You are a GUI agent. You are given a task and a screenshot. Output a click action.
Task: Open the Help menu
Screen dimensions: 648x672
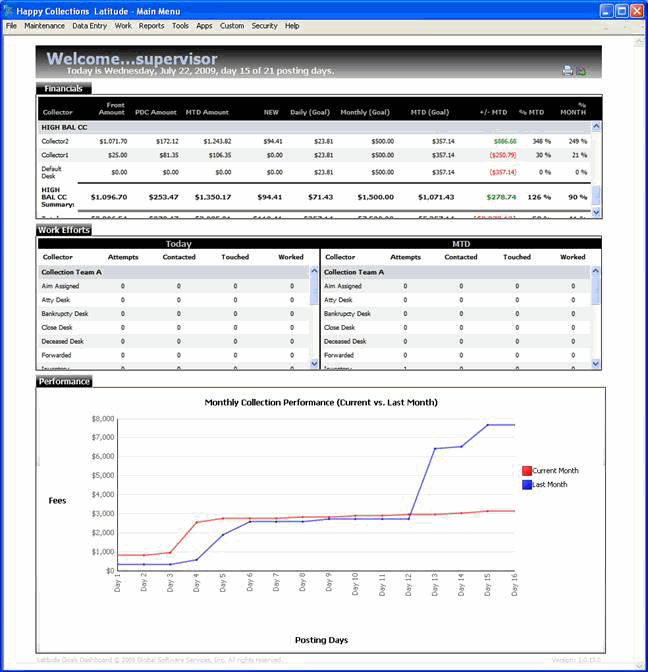coord(292,26)
